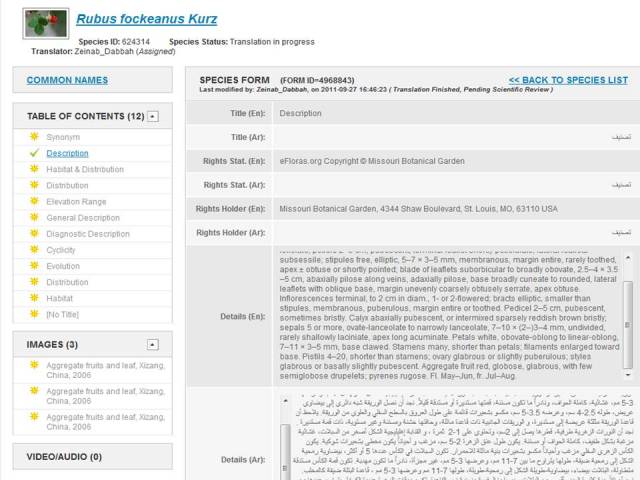Click inside Details (Ar) text area

point(463,437)
